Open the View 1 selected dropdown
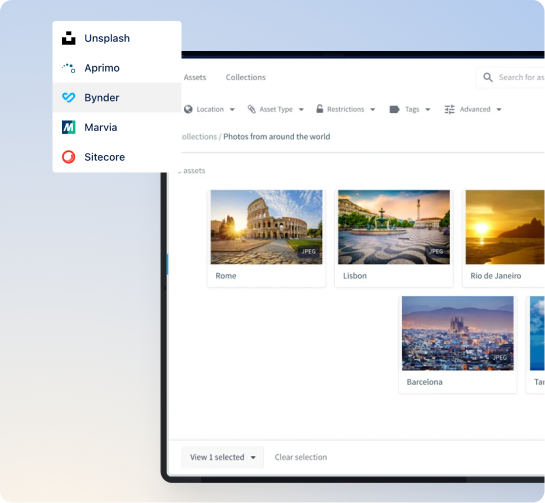The width and height of the screenshot is (545, 503). pyautogui.click(x=222, y=457)
